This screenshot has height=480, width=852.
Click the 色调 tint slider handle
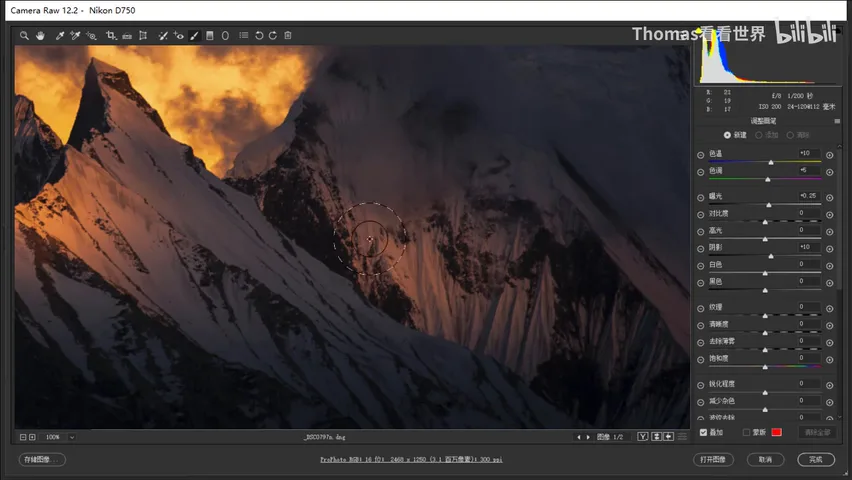(x=767, y=179)
